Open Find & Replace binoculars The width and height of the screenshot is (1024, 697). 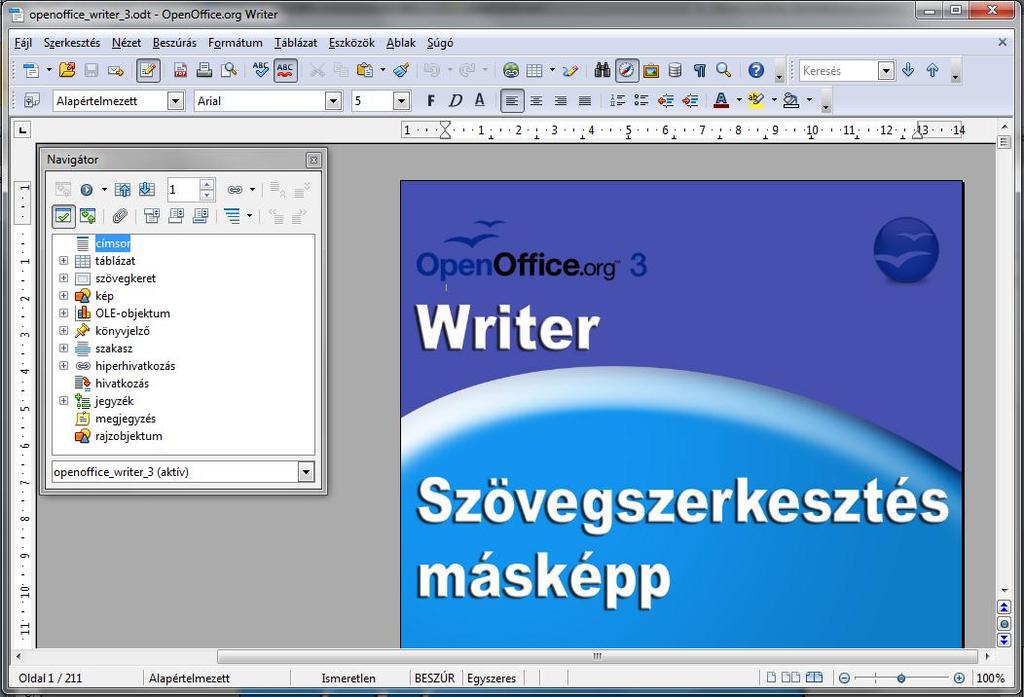(602, 70)
